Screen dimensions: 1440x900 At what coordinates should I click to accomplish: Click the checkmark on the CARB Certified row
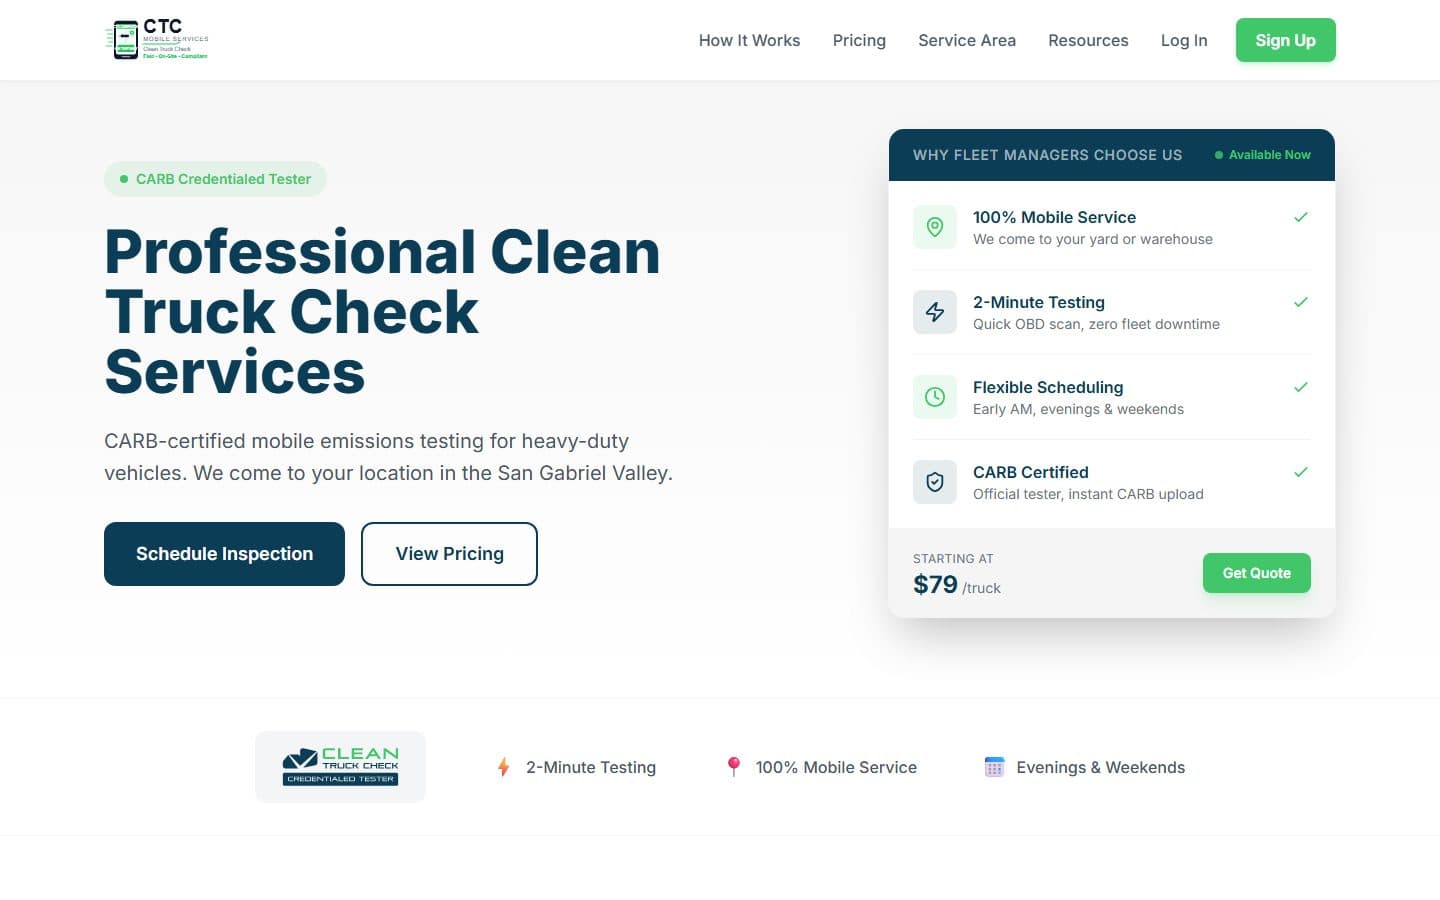[1301, 472]
